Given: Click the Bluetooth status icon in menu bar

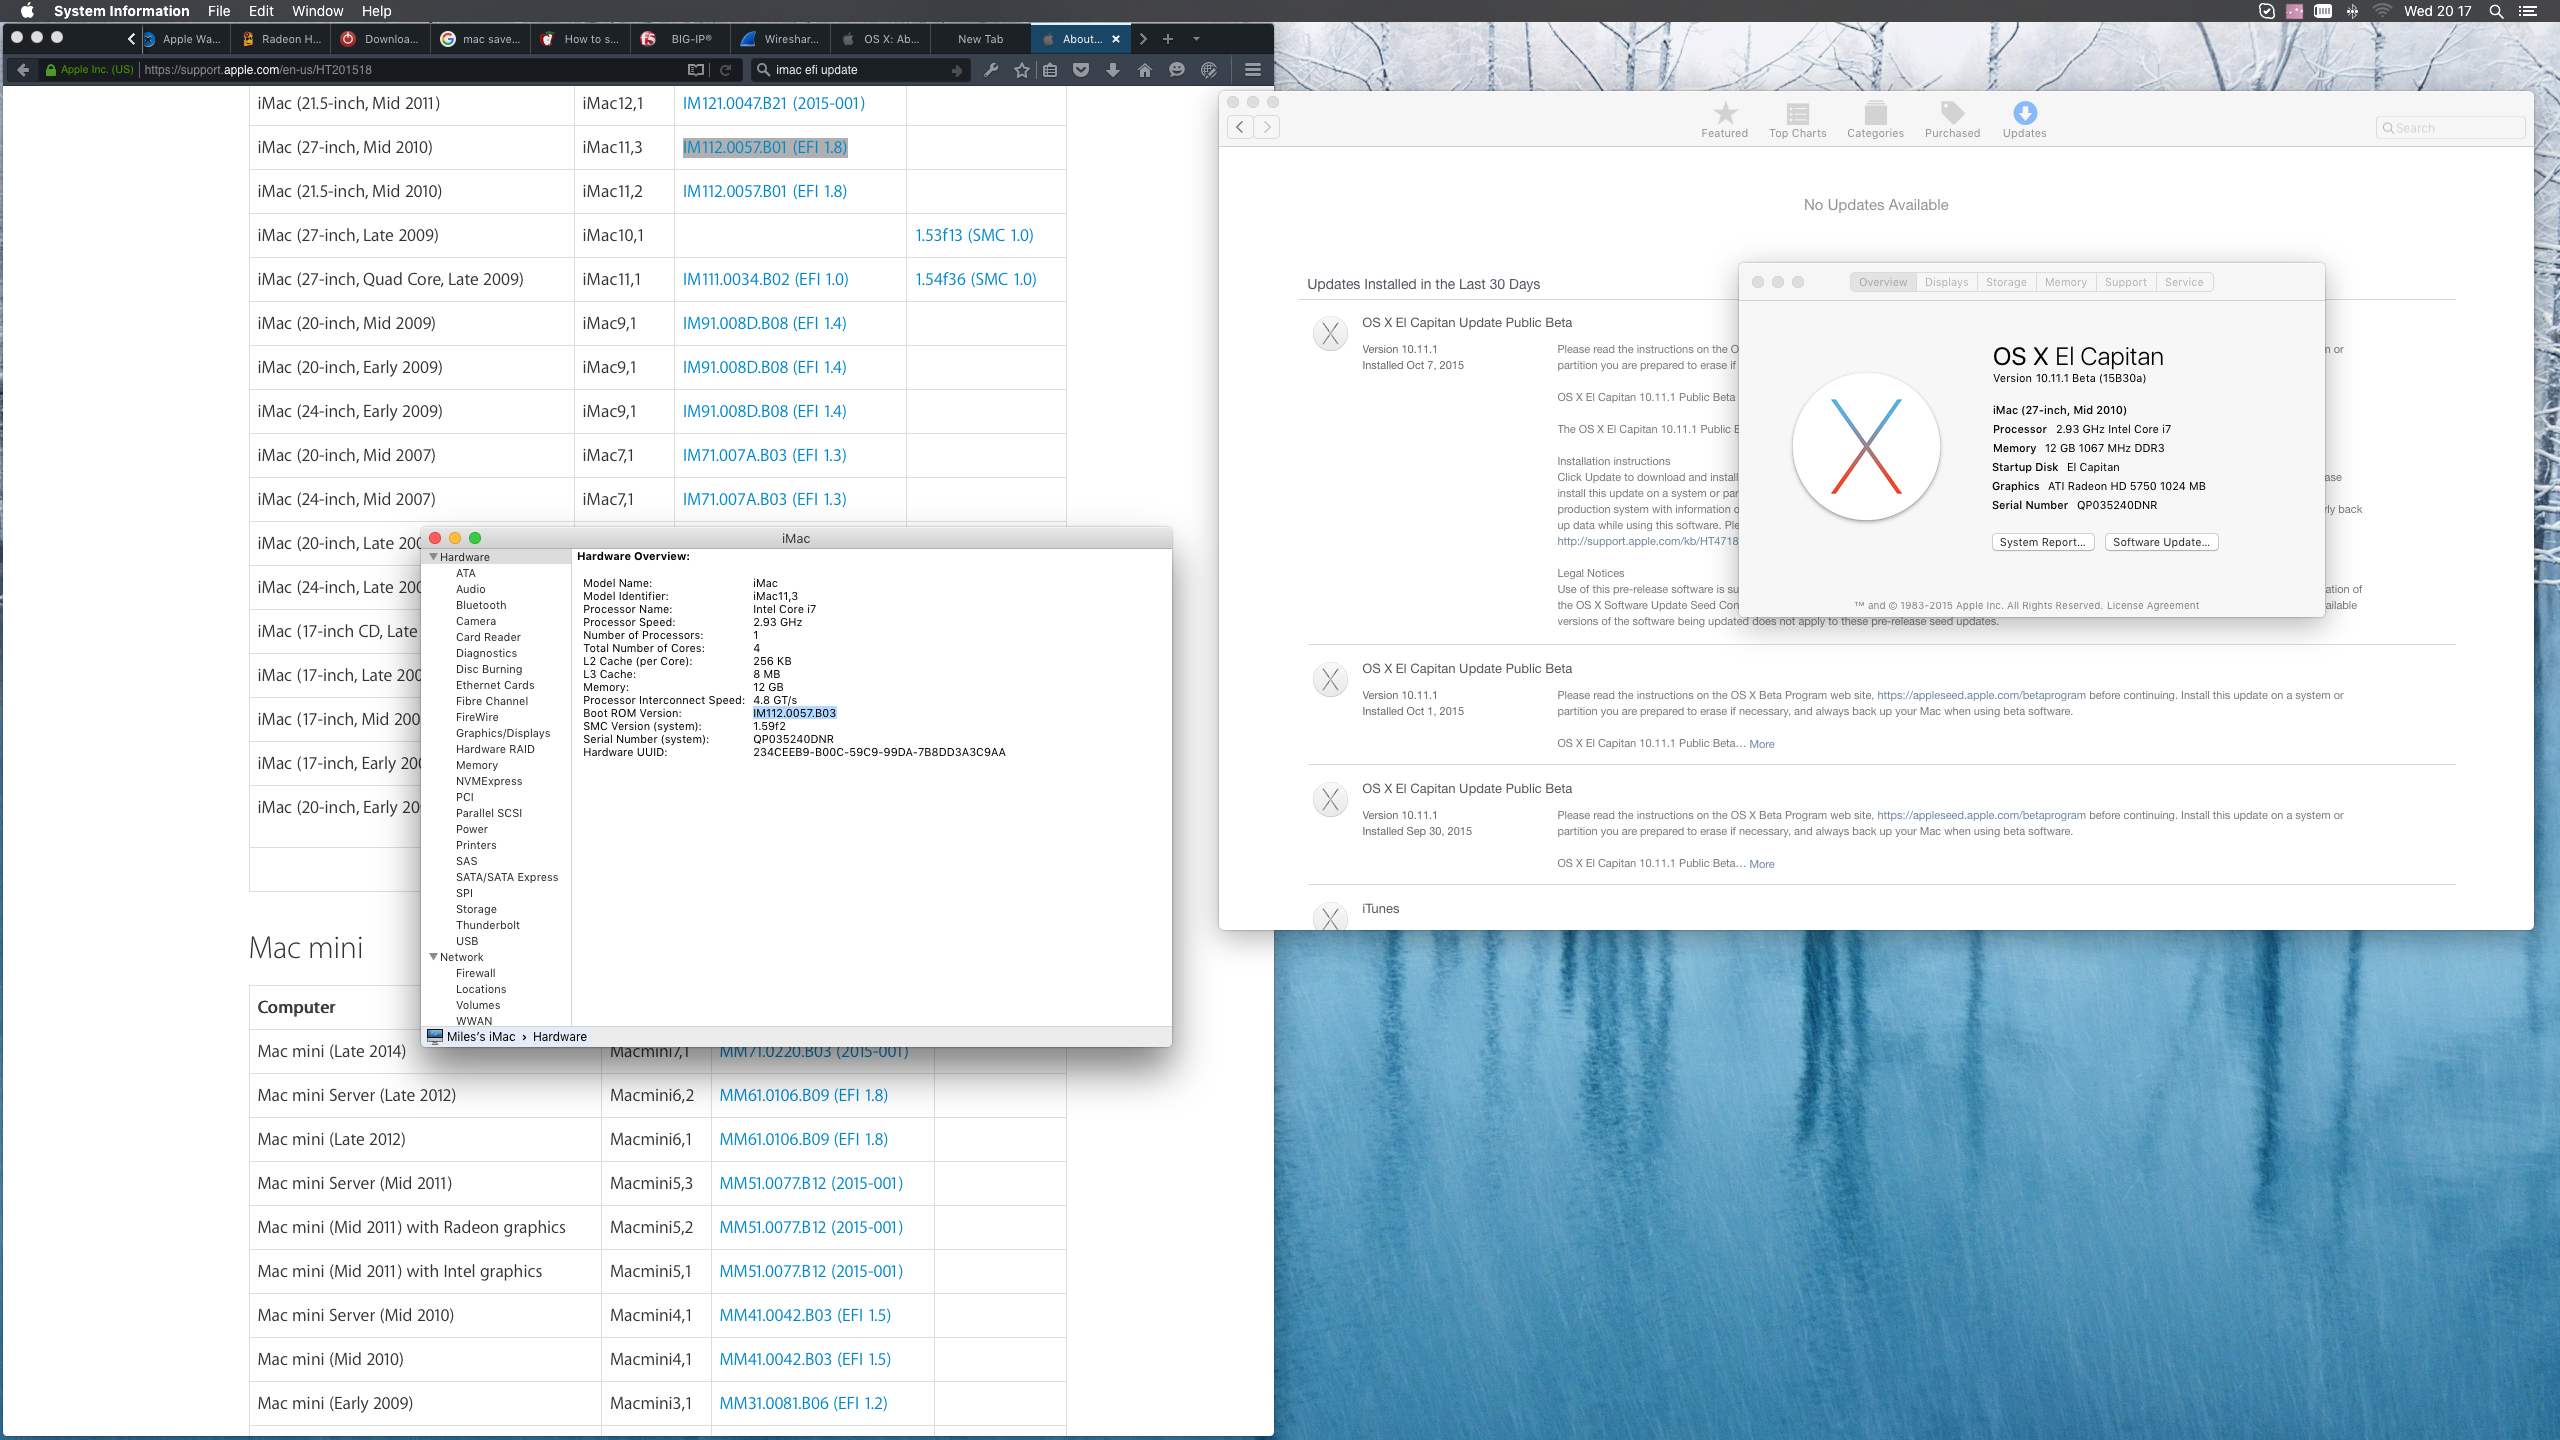Looking at the screenshot, I should point(2352,11).
